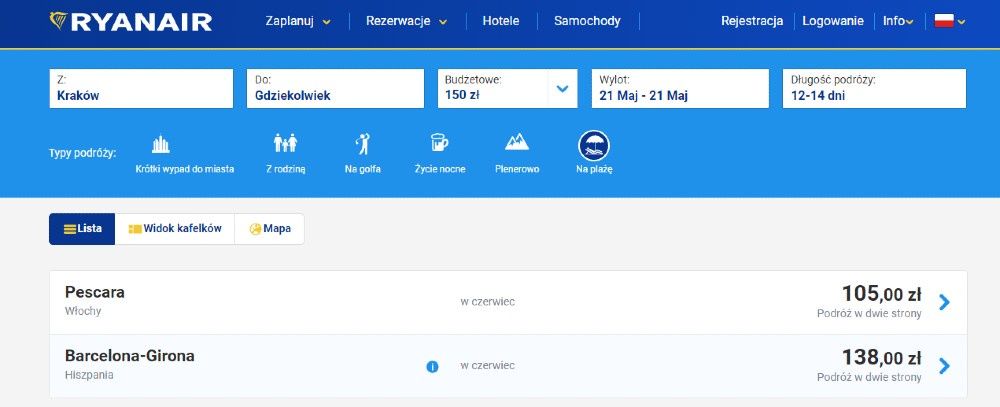The width and height of the screenshot is (1000, 407).
Task: Click the Rejestracja link
Action: pos(752,21)
